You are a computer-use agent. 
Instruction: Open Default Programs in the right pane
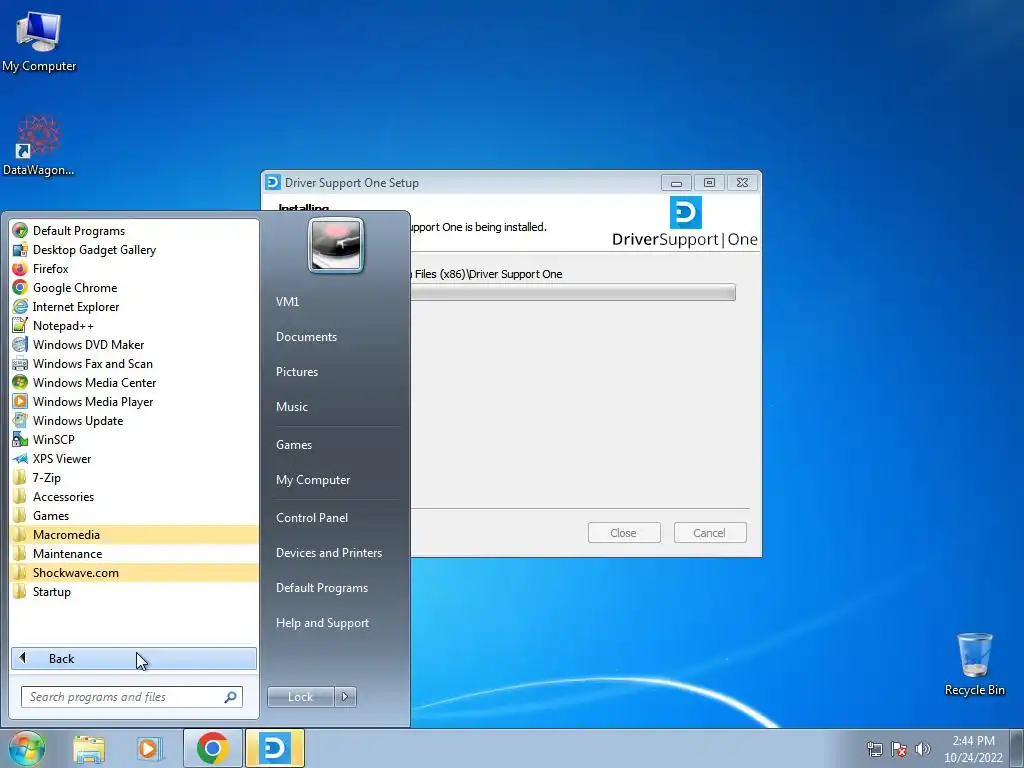click(x=321, y=588)
